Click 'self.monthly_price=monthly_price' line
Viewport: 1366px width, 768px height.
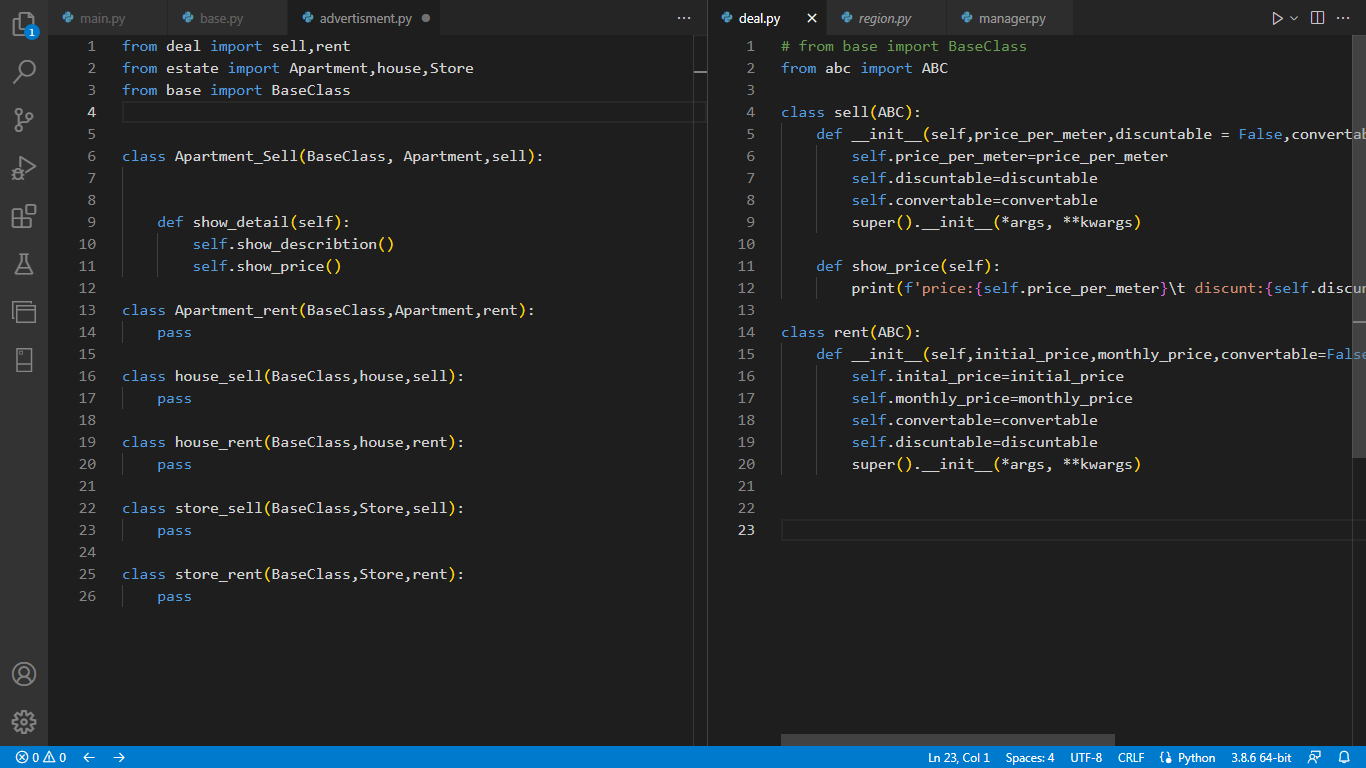(992, 398)
